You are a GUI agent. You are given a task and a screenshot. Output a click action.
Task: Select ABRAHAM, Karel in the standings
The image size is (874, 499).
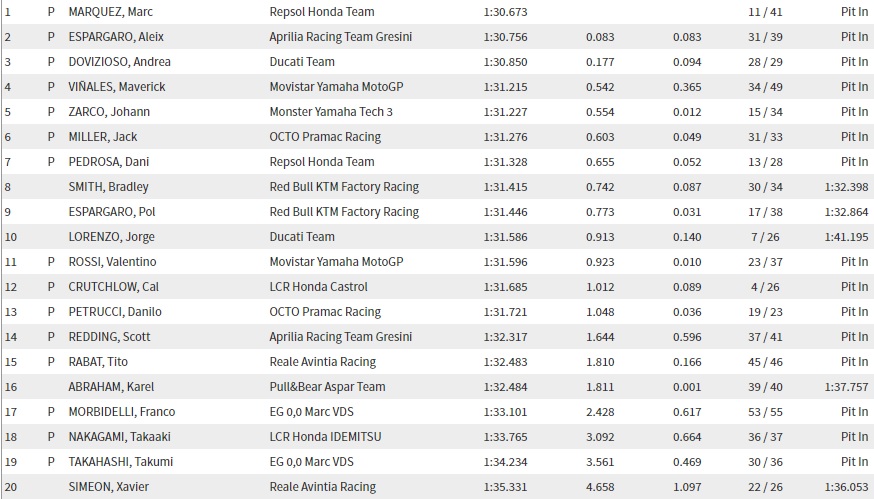(x=111, y=387)
